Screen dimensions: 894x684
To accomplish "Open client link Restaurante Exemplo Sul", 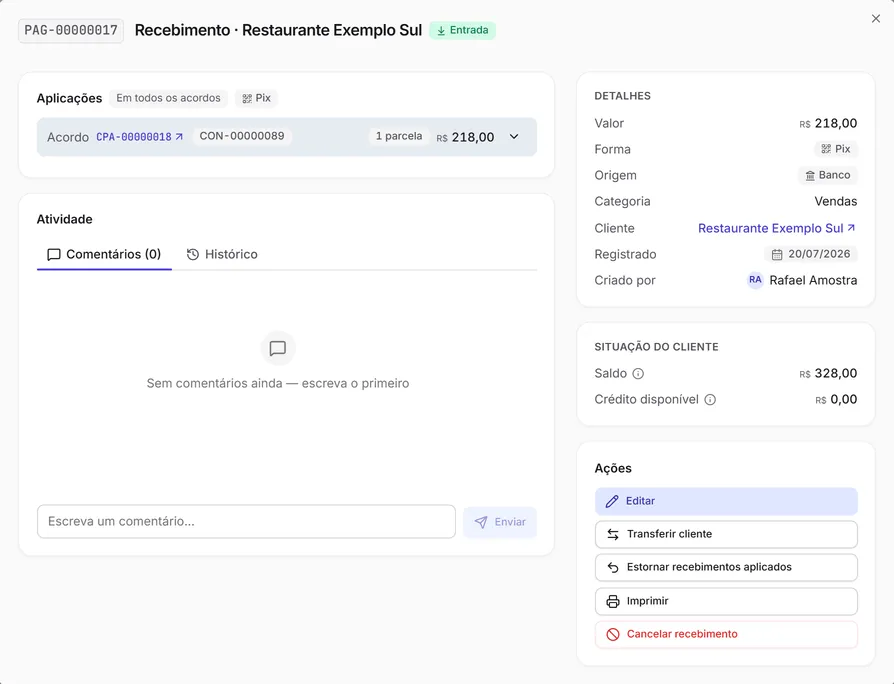I will pos(777,228).
